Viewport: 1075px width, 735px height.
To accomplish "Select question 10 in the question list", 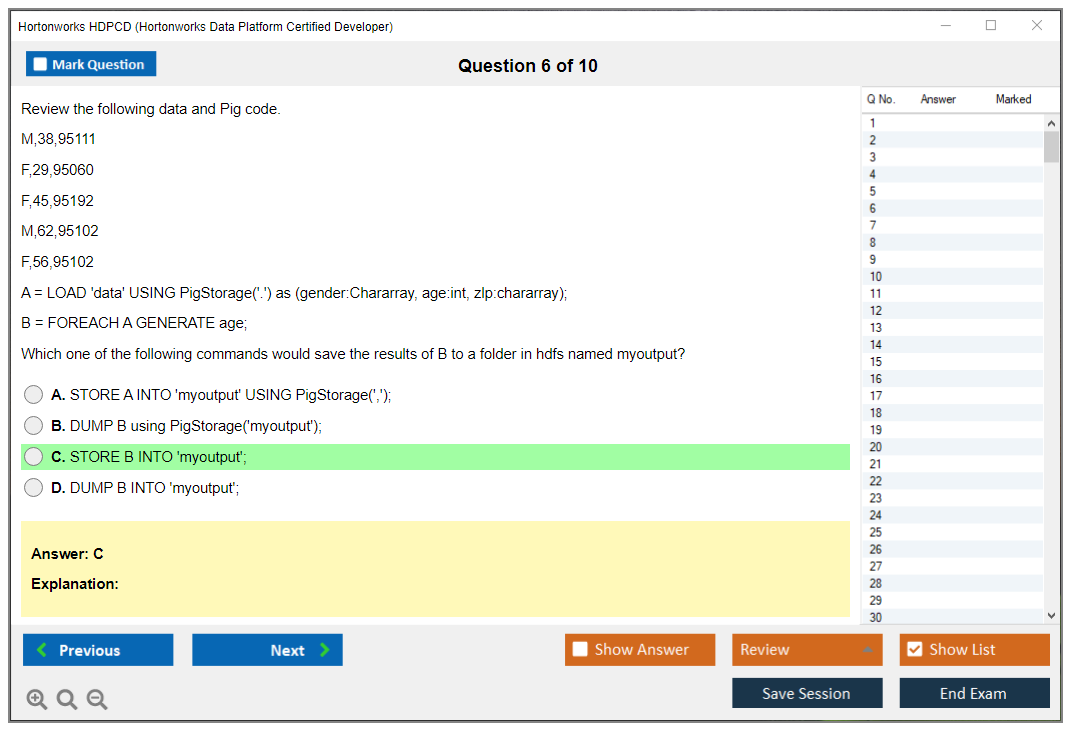I will 876,276.
